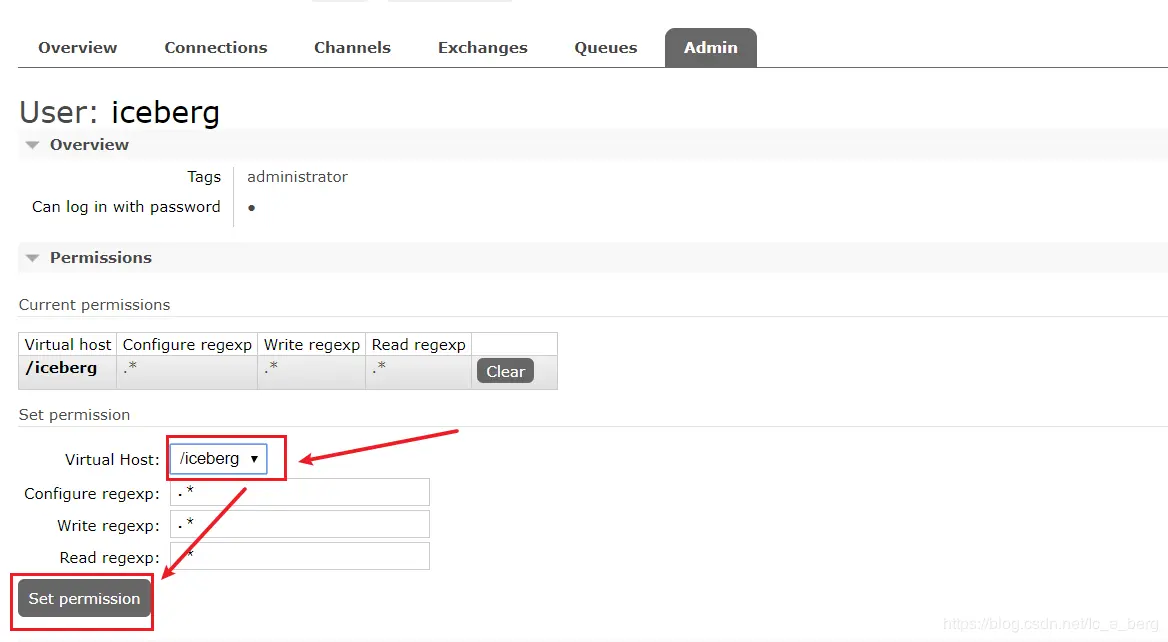Image resolution: width=1168 pixels, height=642 pixels.
Task: Open the Virtual Host dropdown
Action: (x=218, y=459)
